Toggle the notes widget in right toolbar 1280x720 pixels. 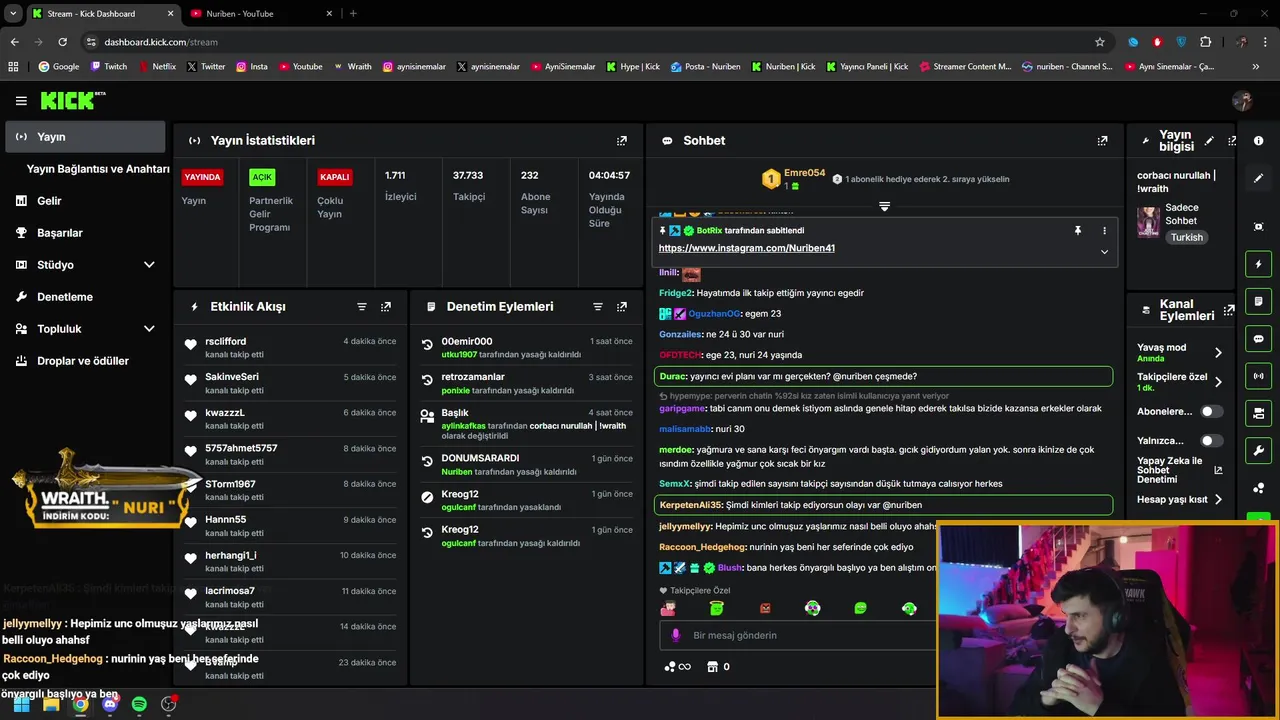pos(1258,302)
